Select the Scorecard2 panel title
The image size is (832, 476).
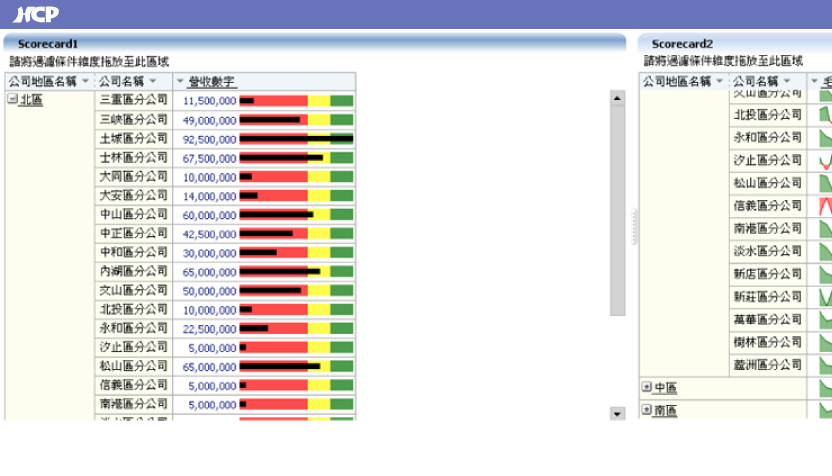682,44
